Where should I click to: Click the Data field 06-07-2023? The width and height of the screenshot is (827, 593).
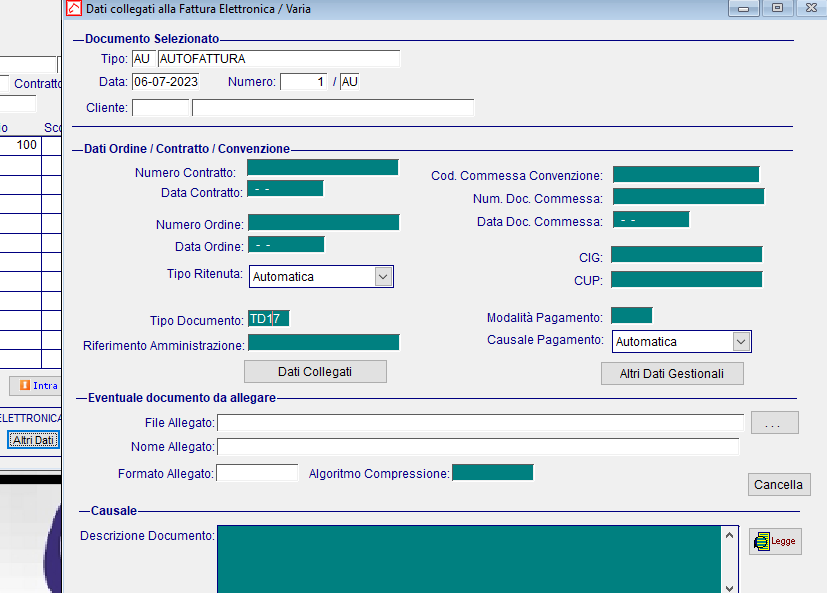(x=166, y=82)
